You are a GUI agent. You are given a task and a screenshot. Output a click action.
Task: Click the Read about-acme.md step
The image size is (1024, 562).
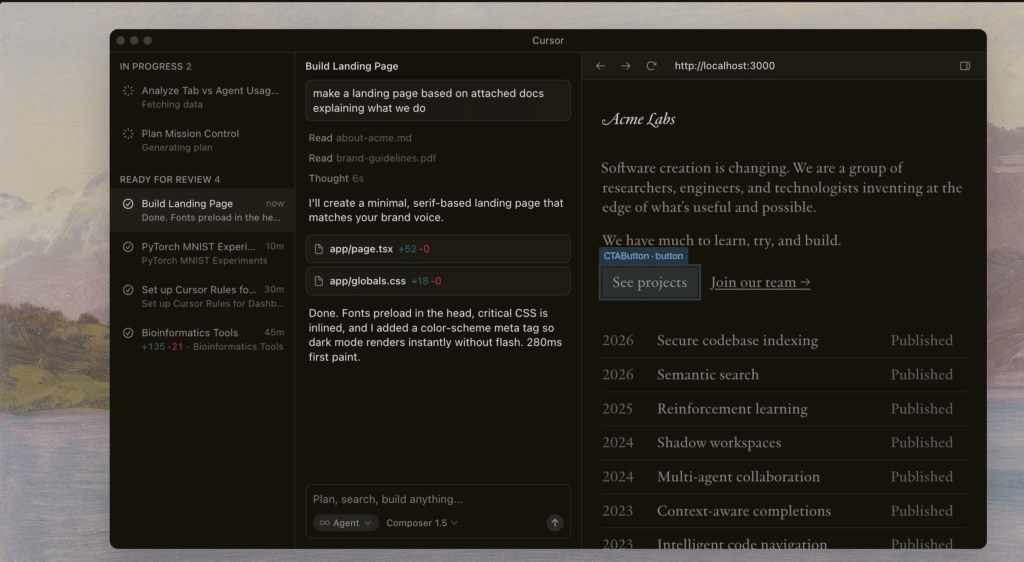(x=360, y=138)
